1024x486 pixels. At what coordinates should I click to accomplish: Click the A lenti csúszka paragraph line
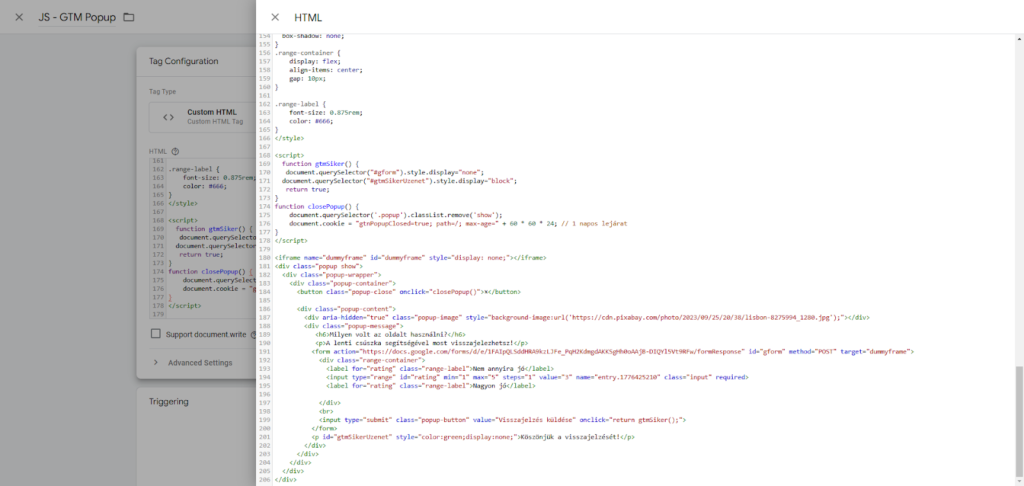tap(421, 343)
